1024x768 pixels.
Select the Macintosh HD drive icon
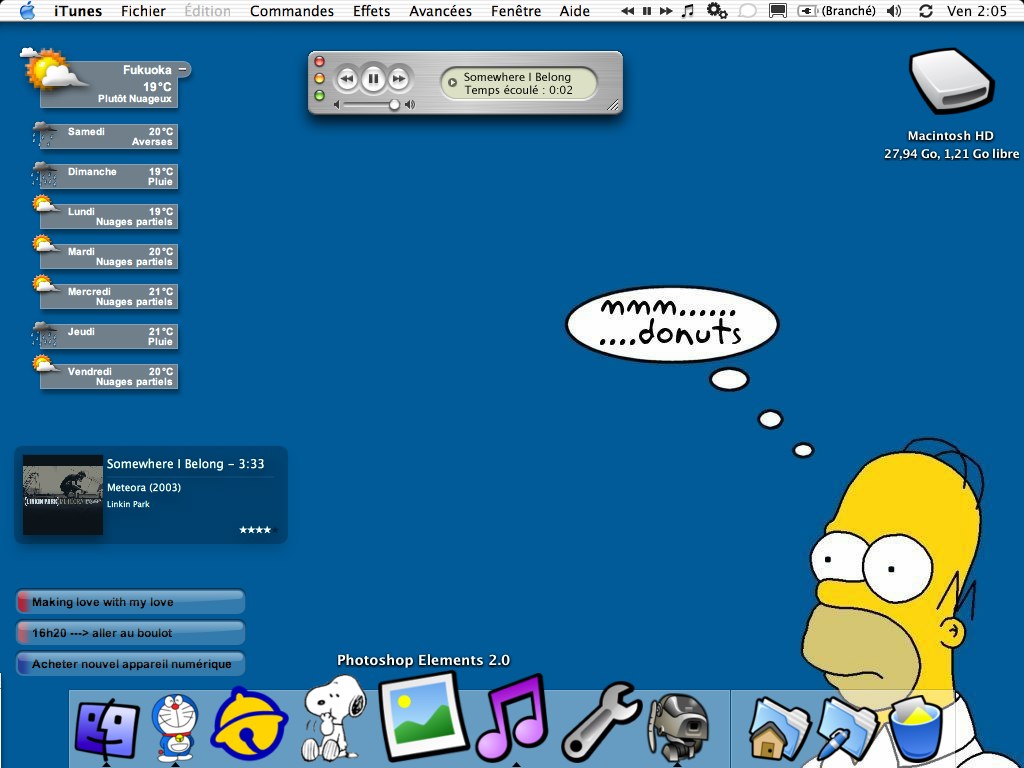coord(952,82)
